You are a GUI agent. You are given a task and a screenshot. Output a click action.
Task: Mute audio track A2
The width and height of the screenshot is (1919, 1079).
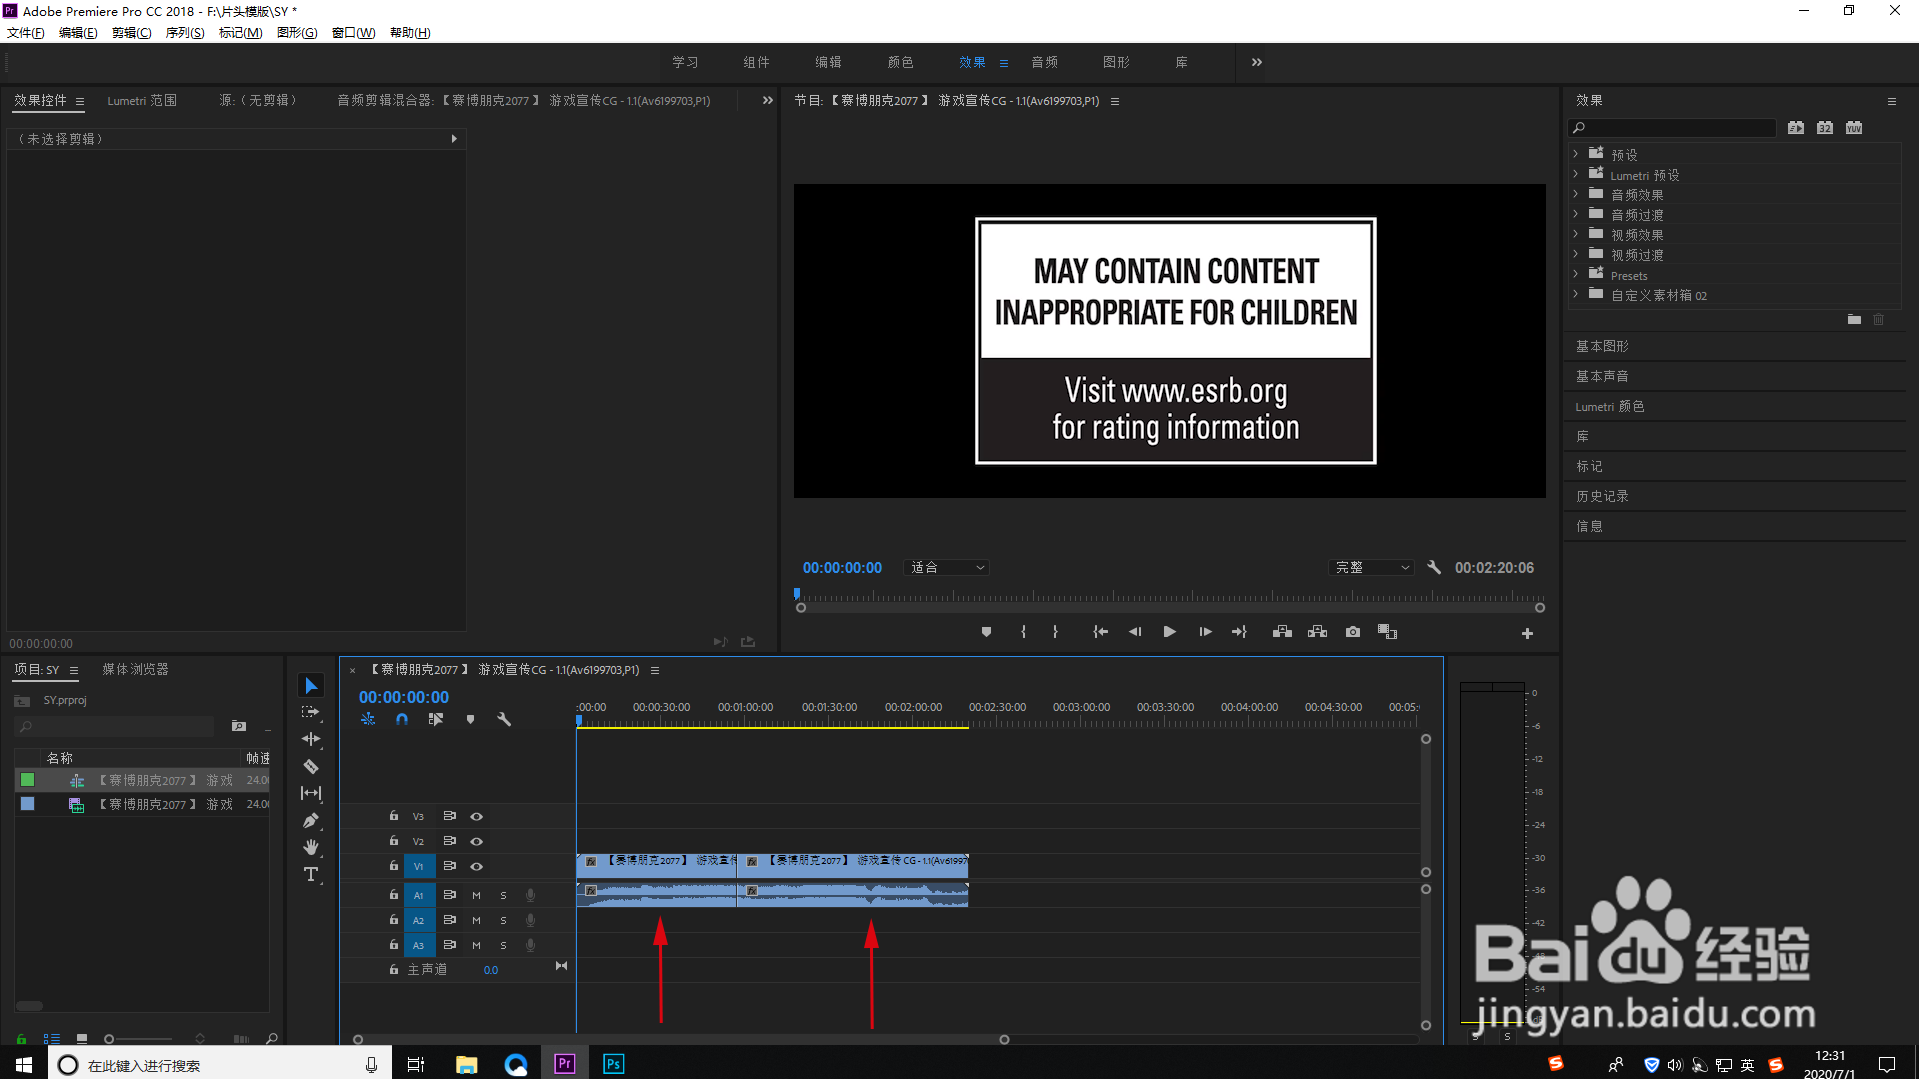(476, 920)
